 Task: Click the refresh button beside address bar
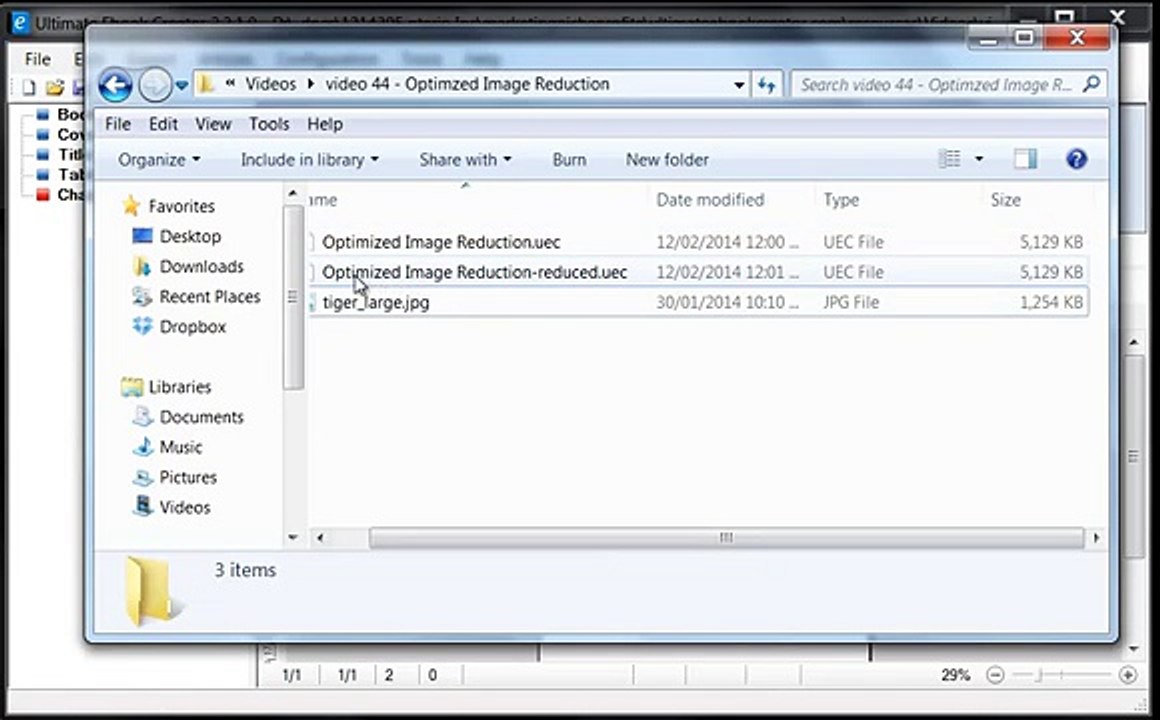point(766,85)
